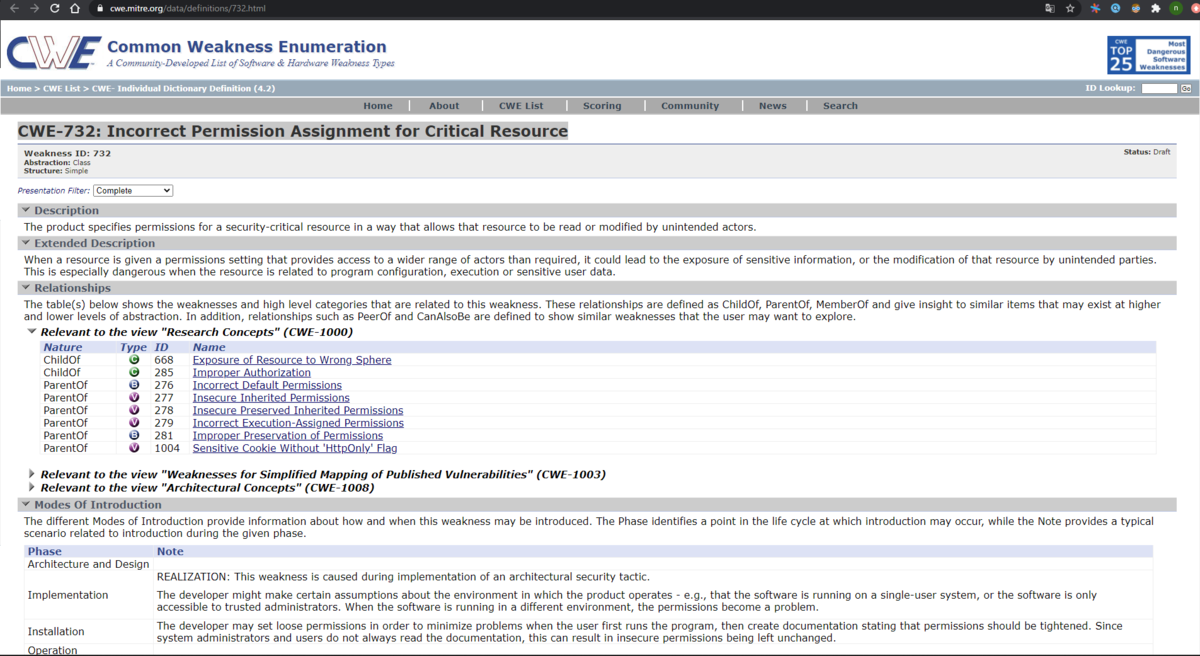Click the variant icon for ID 279
This screenshot has height=656, width=1200.
click(x=134, y=423)
